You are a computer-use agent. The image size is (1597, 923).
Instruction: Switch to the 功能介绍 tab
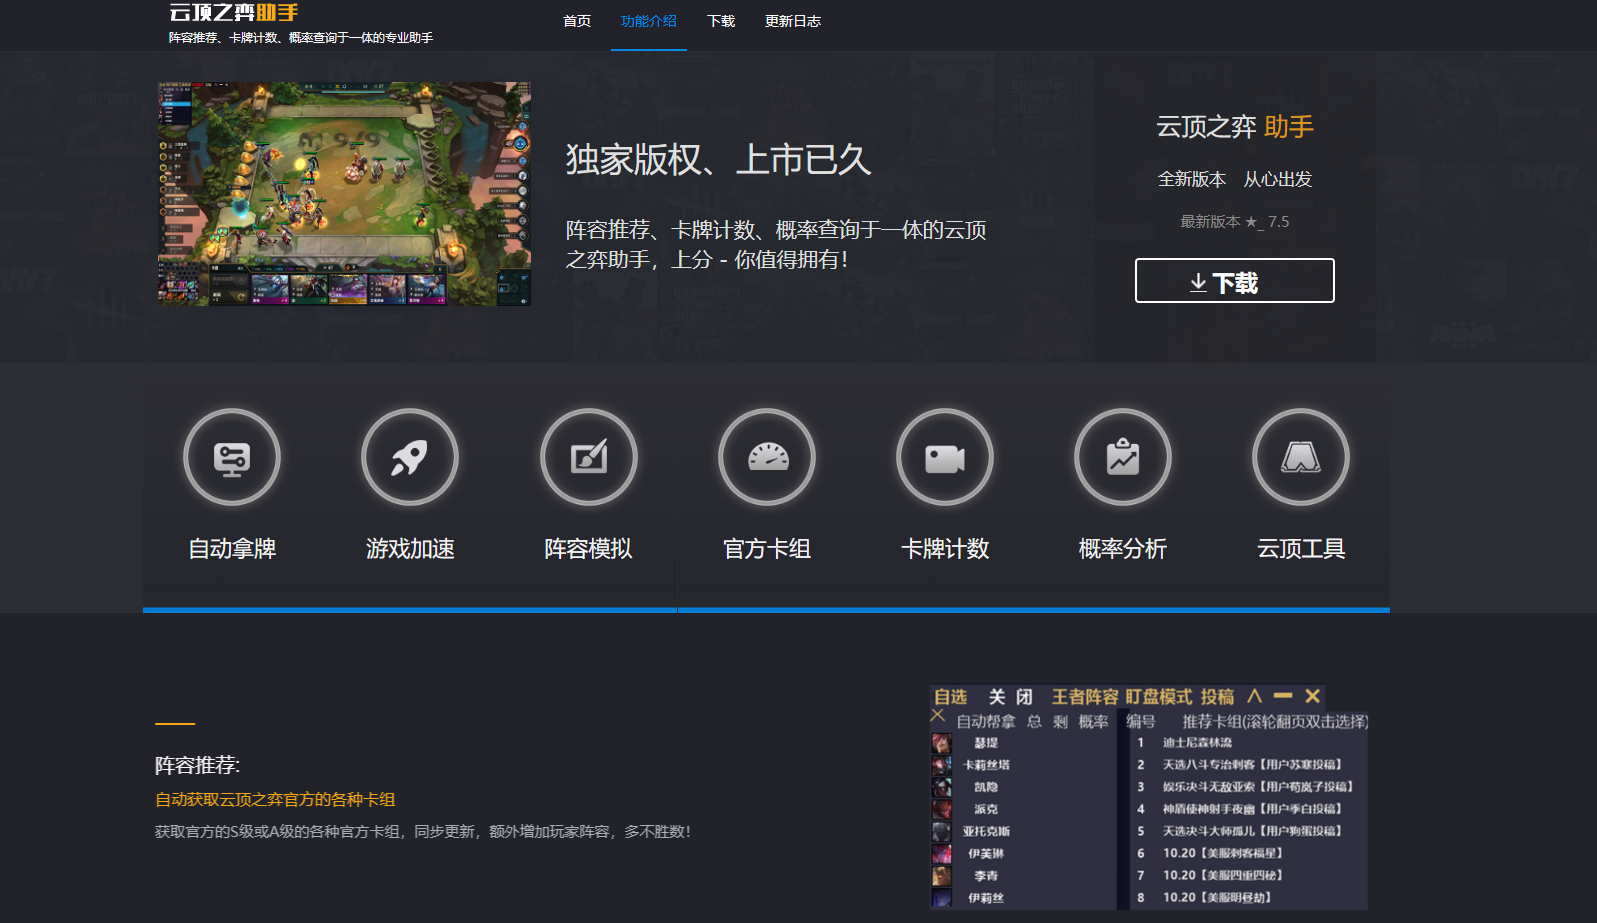pos(649,21)
